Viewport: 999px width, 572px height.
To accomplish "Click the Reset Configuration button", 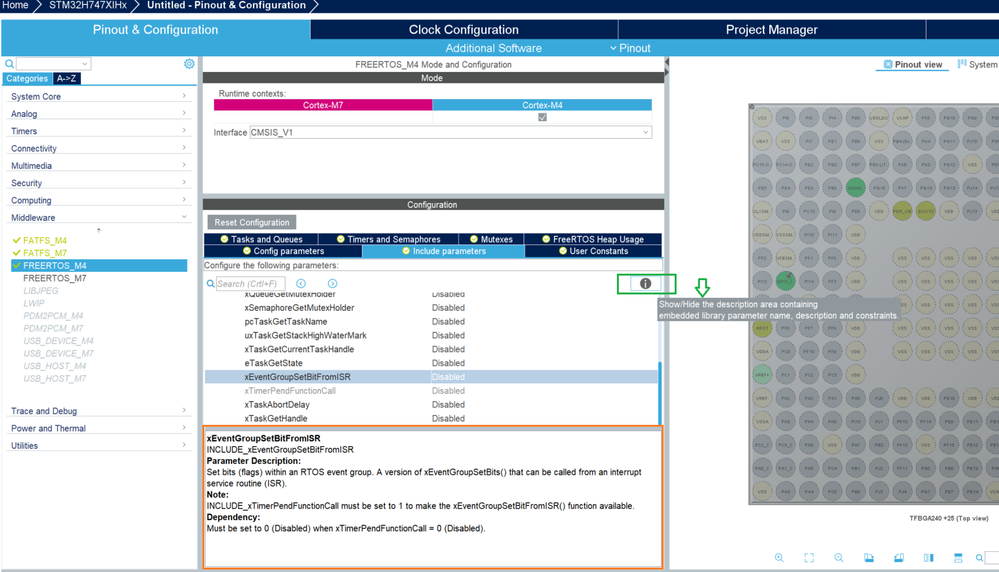I will coord(252,222).
